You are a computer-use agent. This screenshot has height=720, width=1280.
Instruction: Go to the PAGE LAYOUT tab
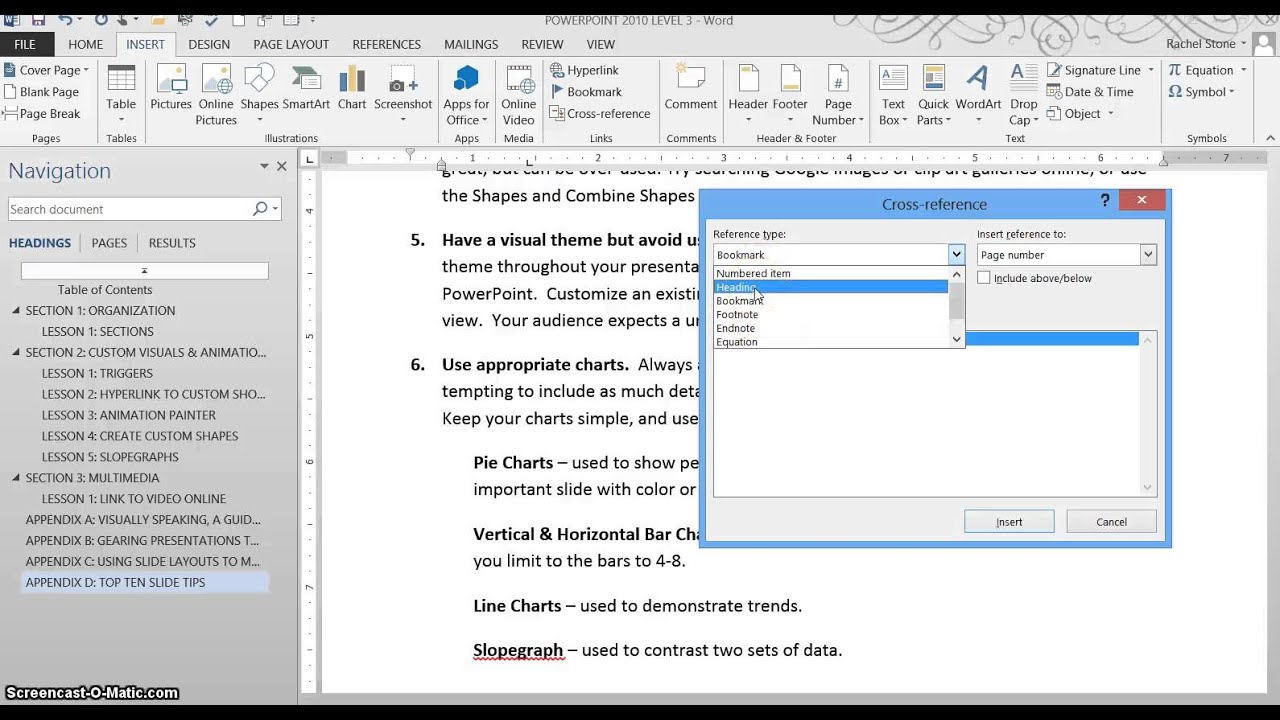click(291, 44)
